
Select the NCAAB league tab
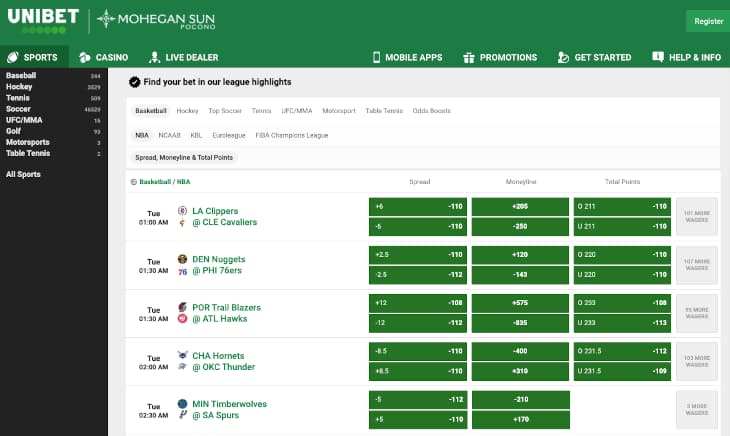click(169, 135)
